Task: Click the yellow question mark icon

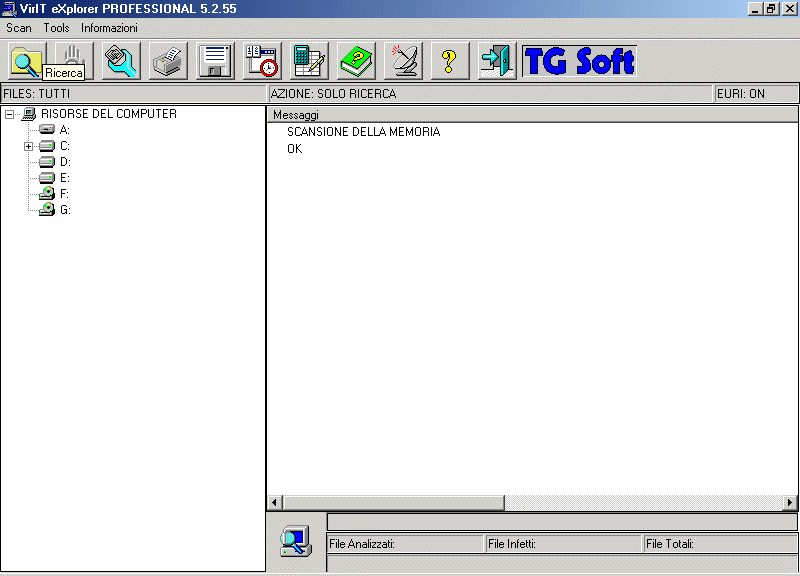Action: (450, 61)
